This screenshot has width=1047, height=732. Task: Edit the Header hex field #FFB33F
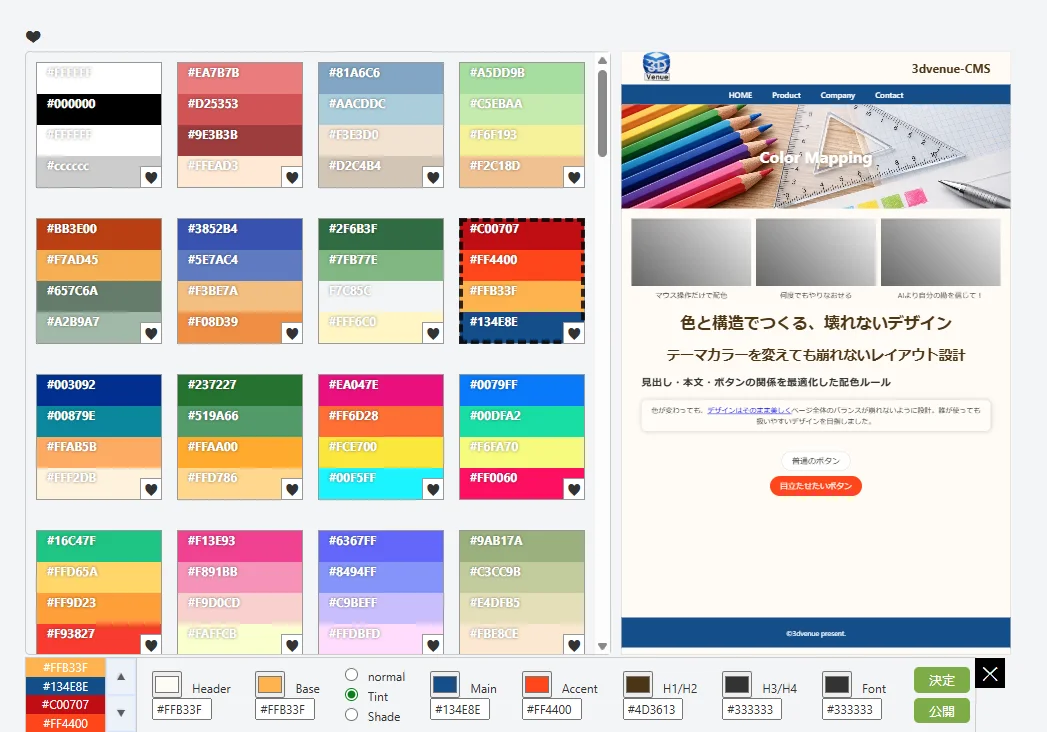tap(182, 709)
